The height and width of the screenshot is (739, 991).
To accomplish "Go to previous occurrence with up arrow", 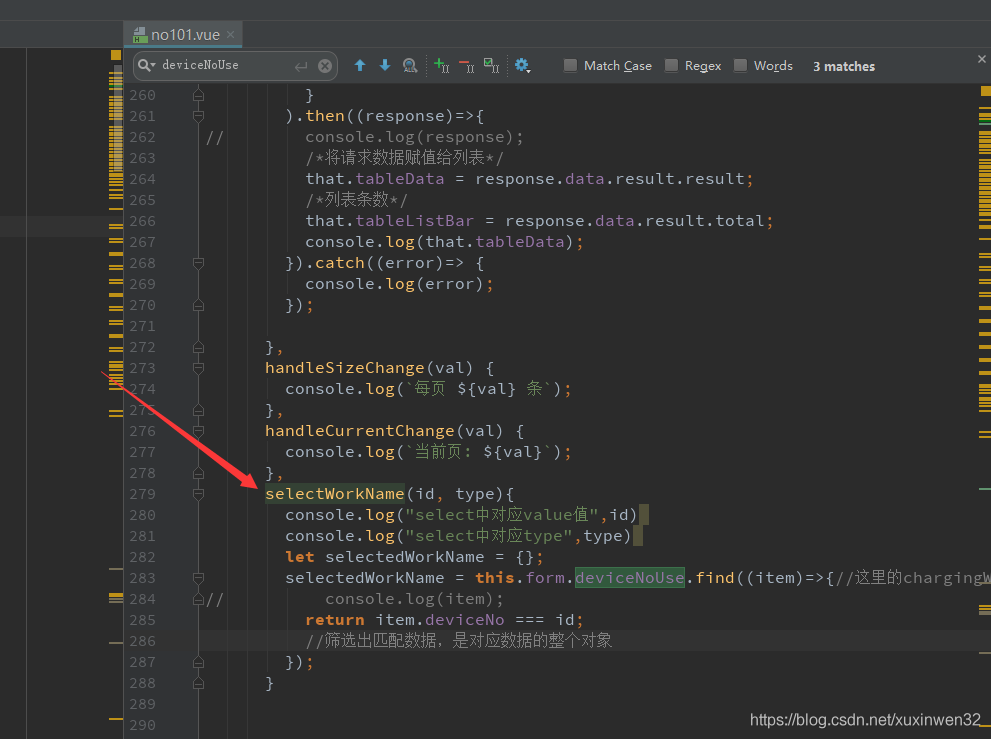I will click(360, 65).
